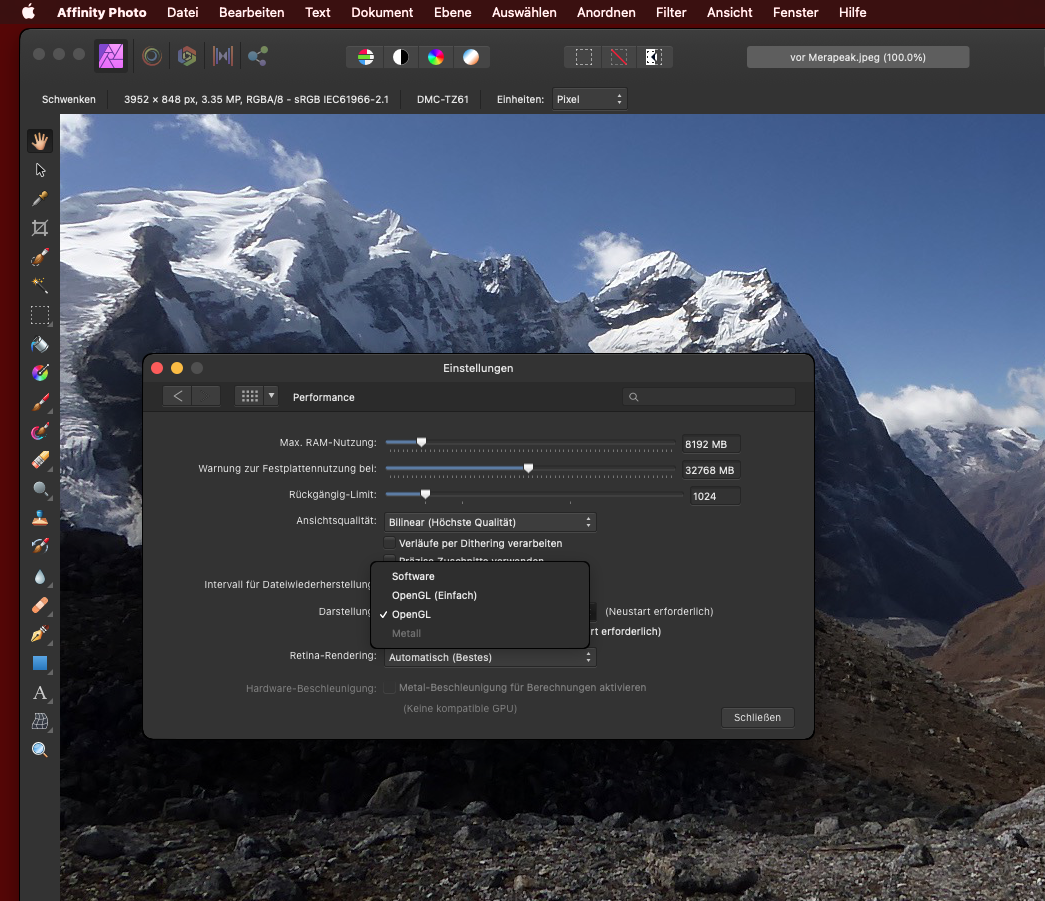Open the Ansicht menu
The image size is (1045, 901).
point(729,12)
